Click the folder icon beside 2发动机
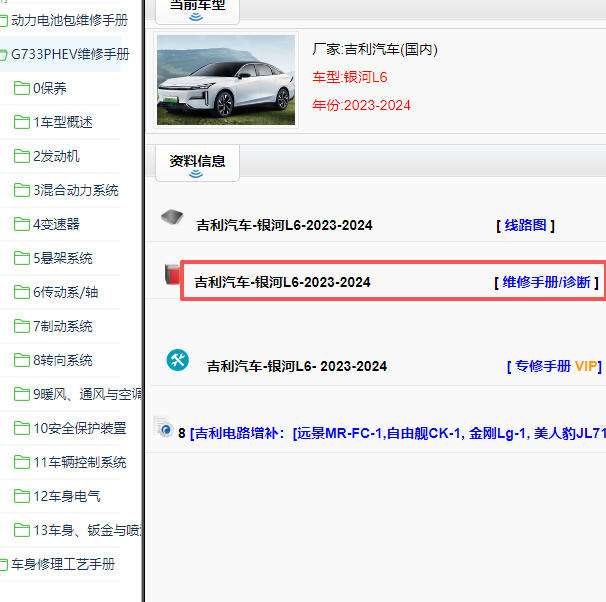Image resolution: width=606 pixels, height=602 pixels. pos(22,156)
